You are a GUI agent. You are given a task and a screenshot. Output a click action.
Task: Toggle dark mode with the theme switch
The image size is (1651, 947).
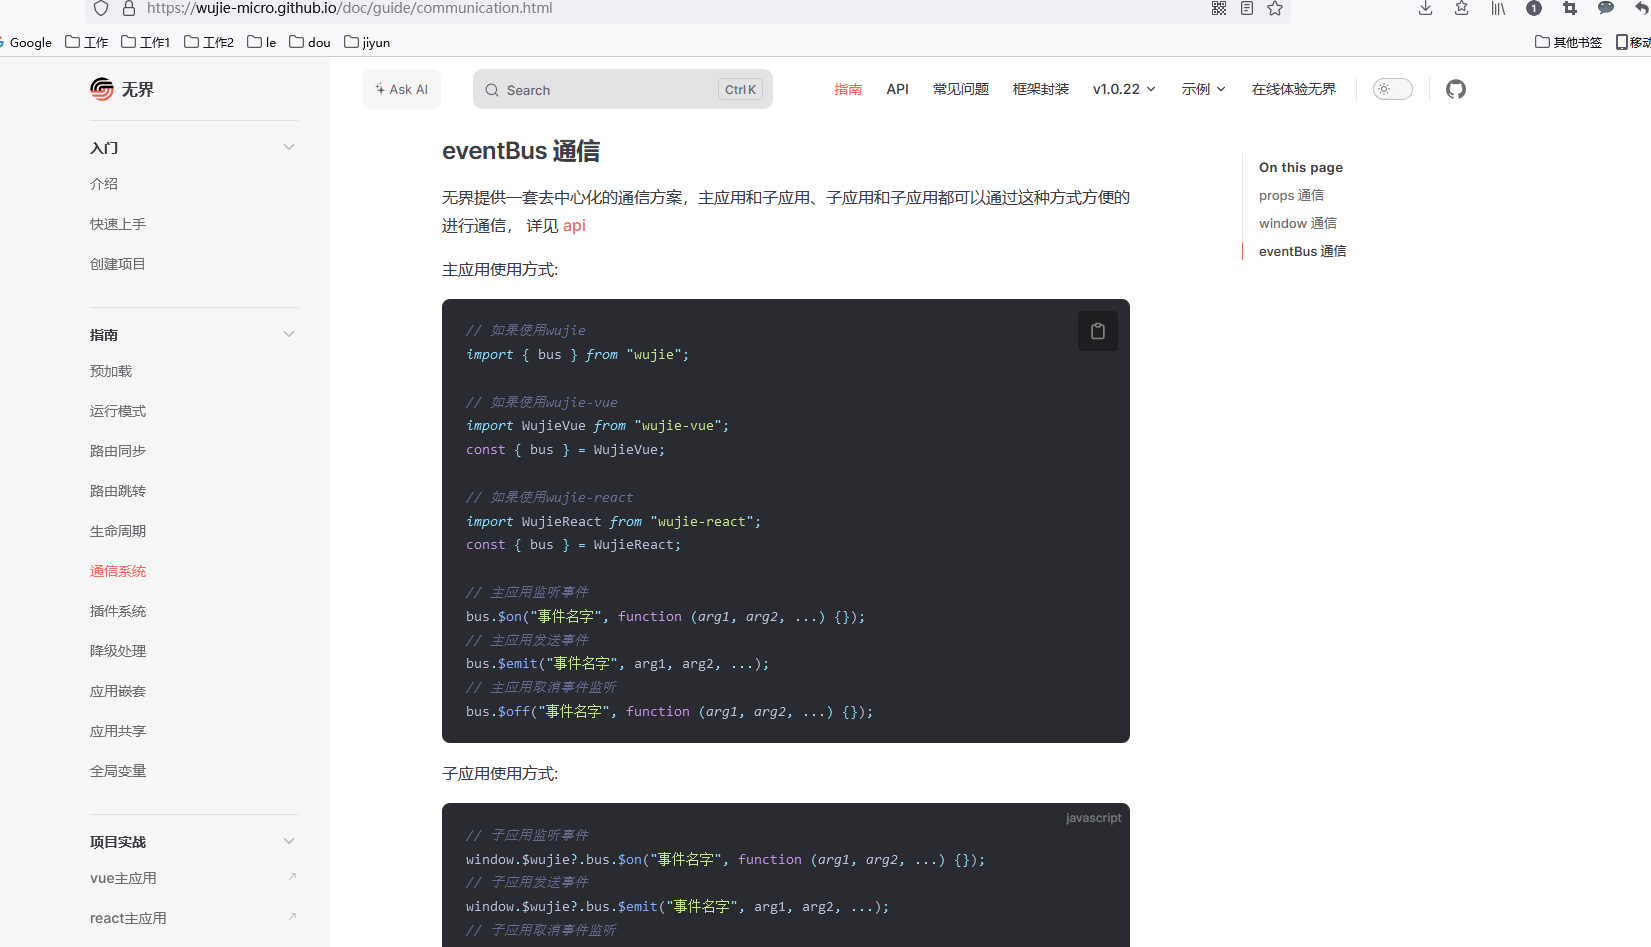(1392, 89)
